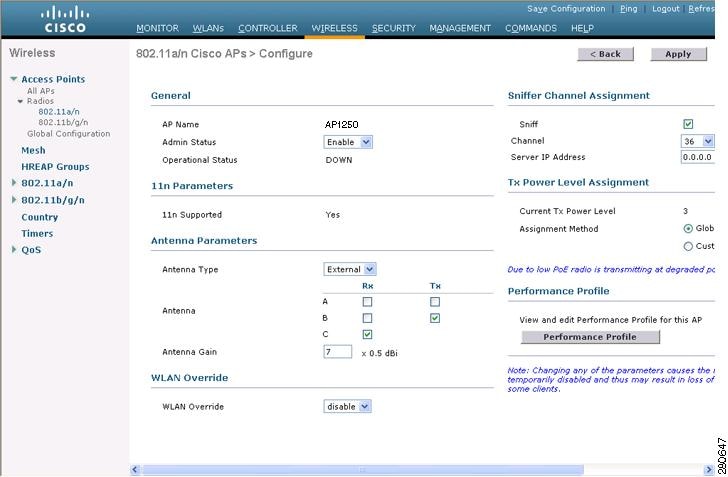Open All APs in sidebar
Viewport: 728px width, 477px height.
[x=40, y=91]
